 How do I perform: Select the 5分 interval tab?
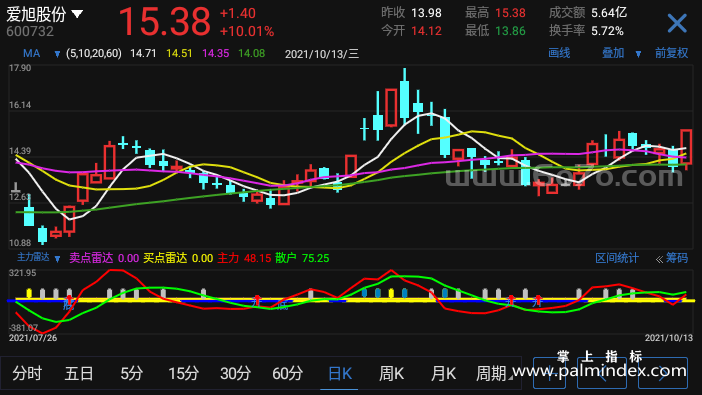(131, 373)
